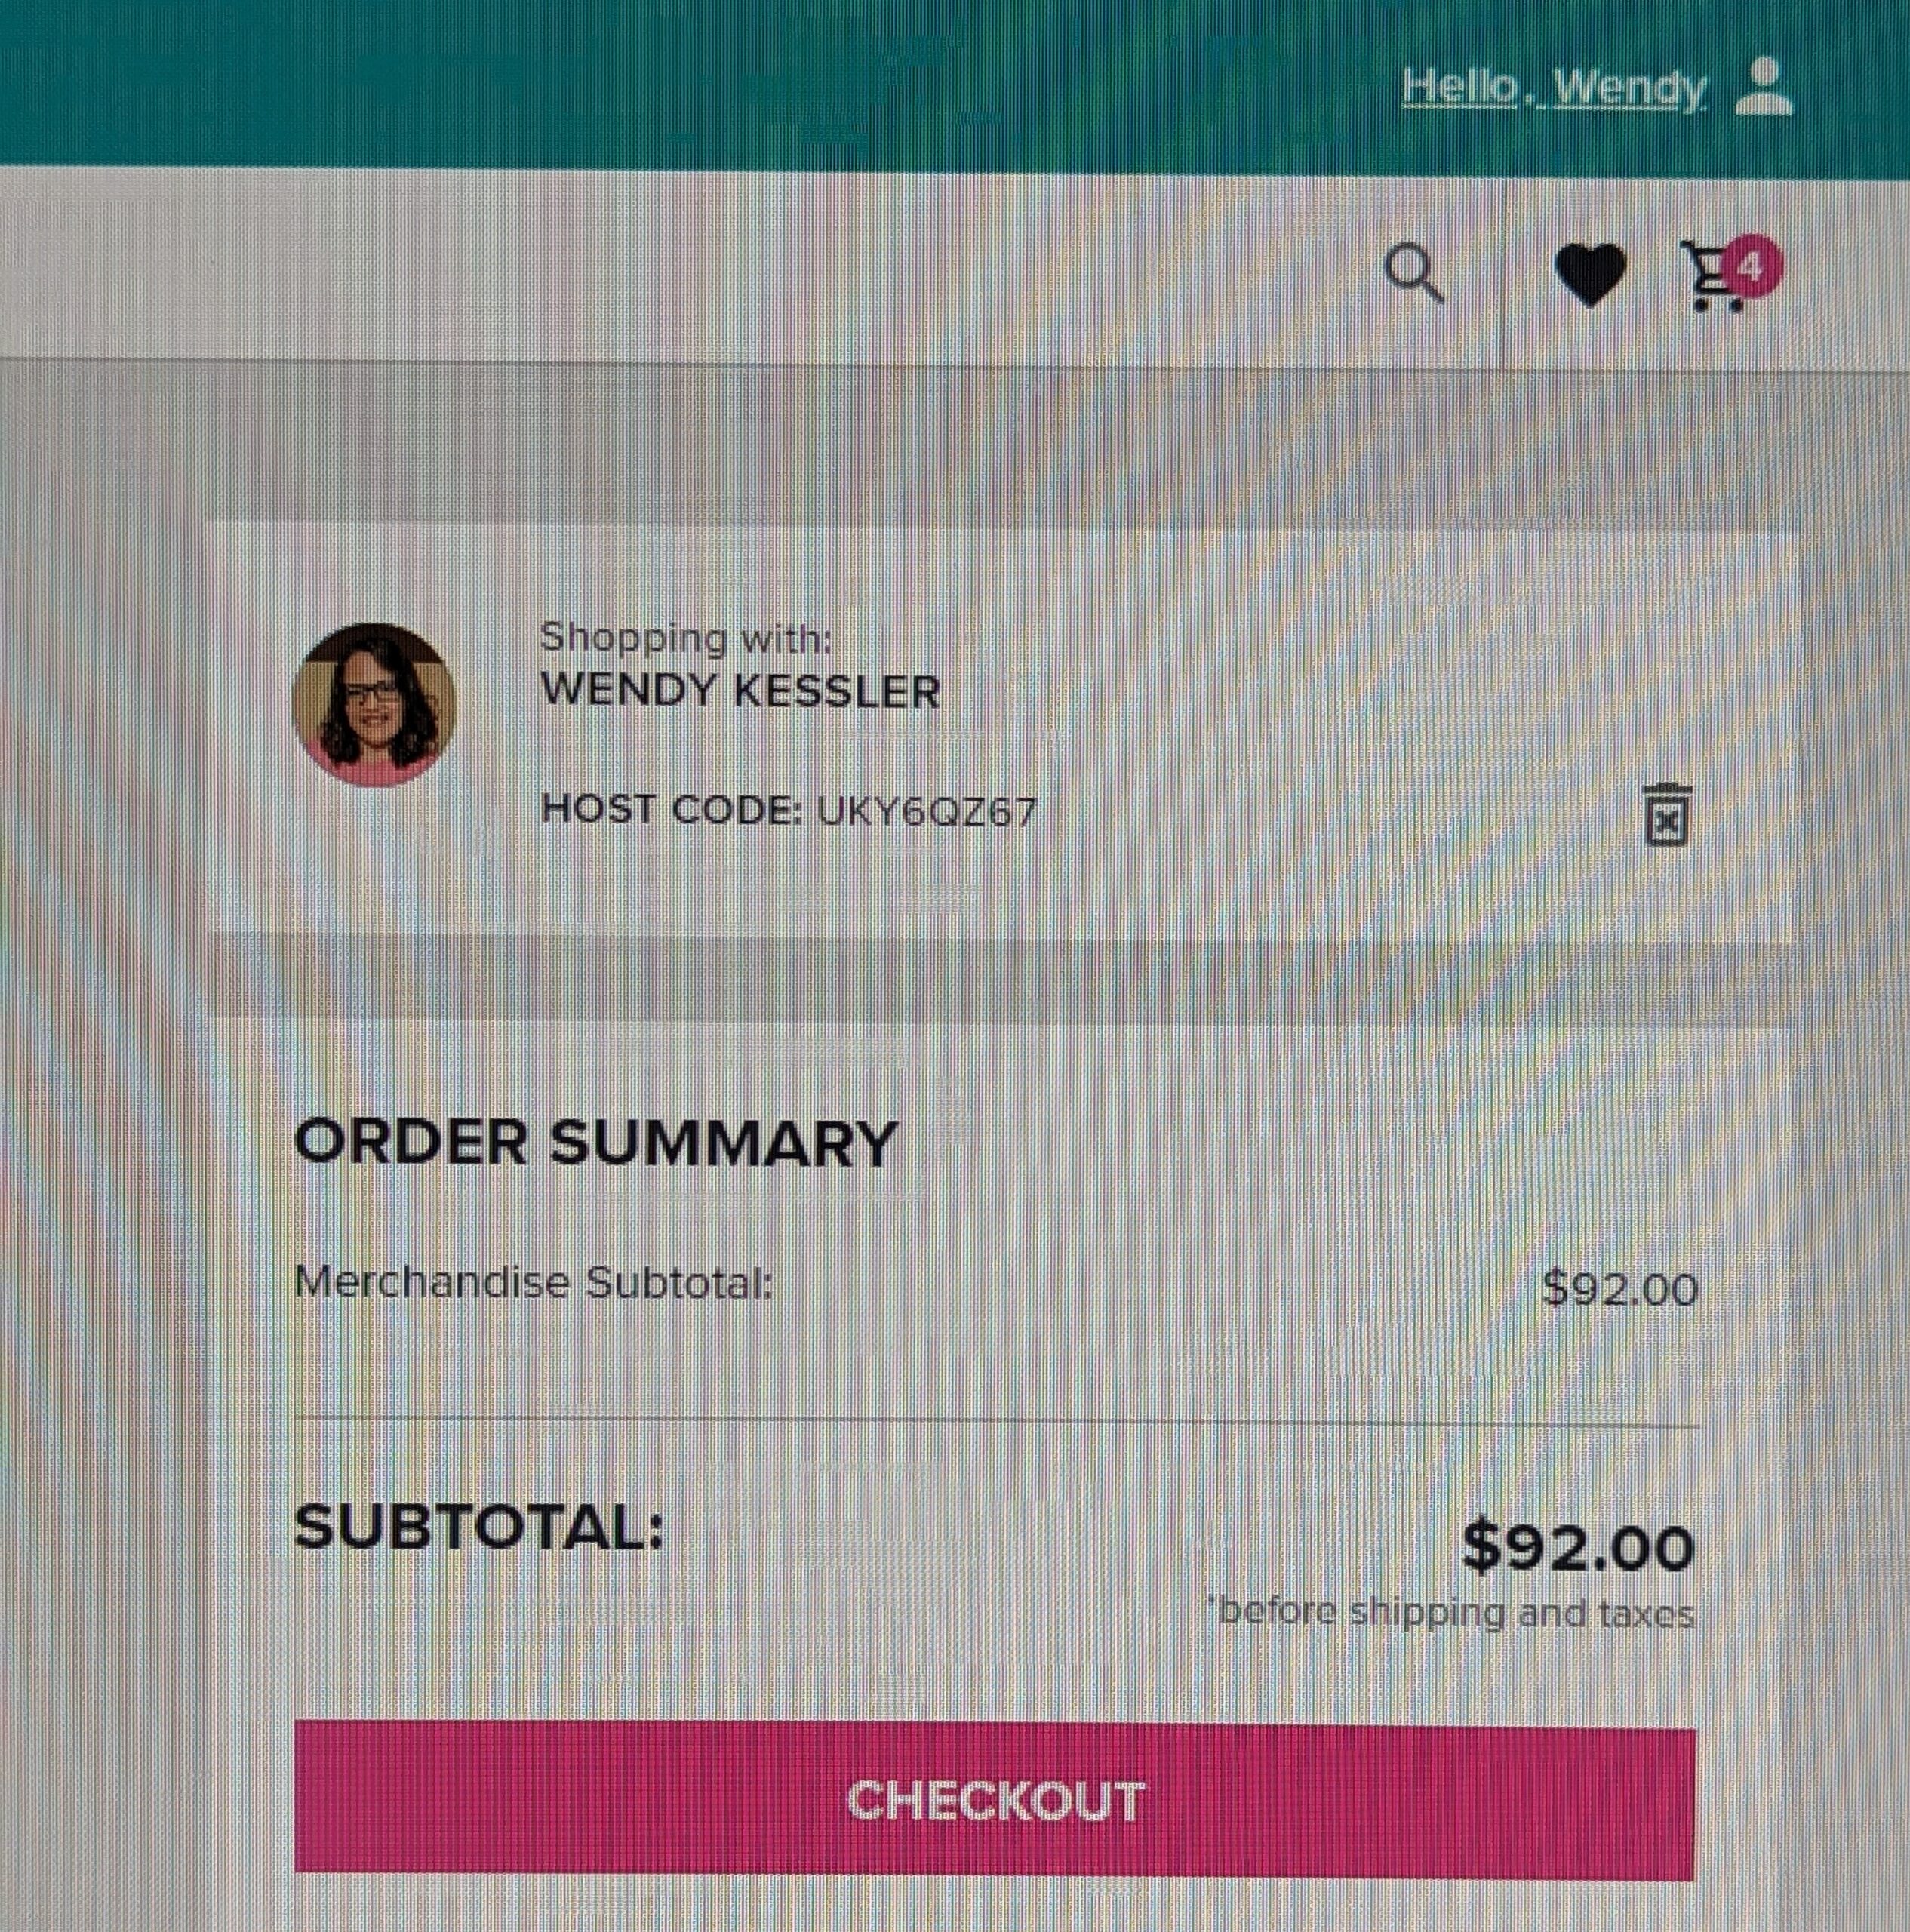This screenshot has height=1932, width=1910.
Task: Click the divider line above SUBTOTAL
Action: (x=997, y=1422)
